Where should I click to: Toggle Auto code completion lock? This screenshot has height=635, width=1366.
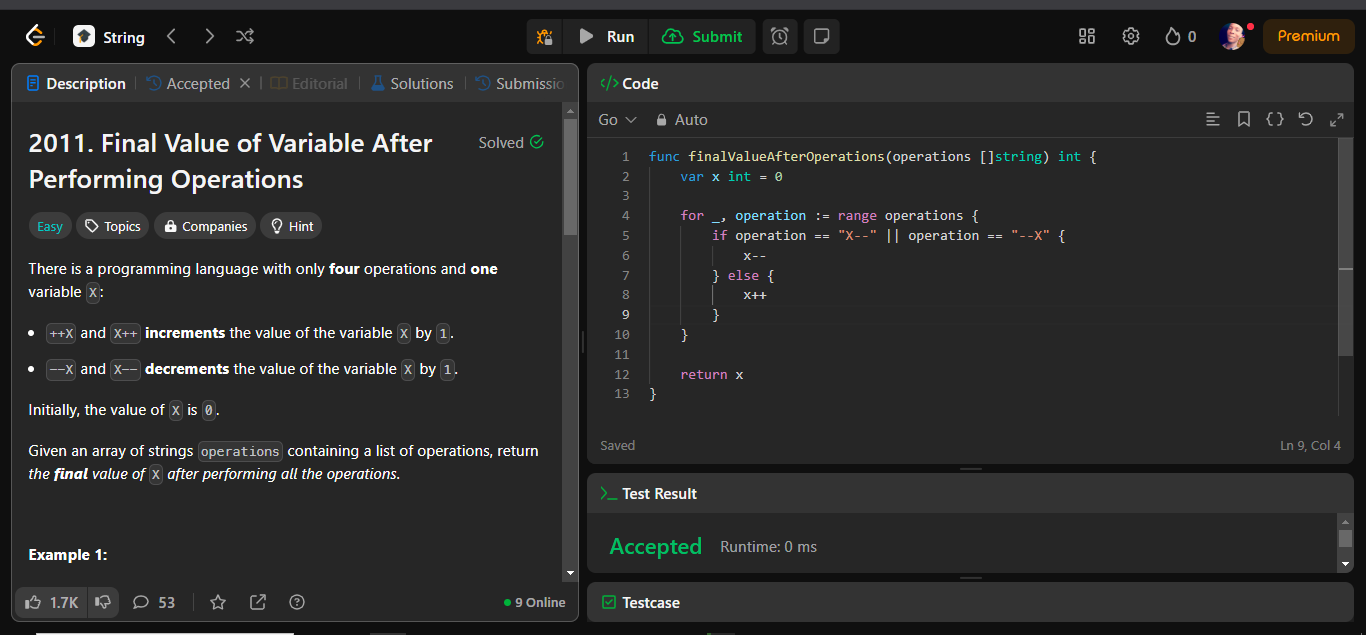point(682,119)
